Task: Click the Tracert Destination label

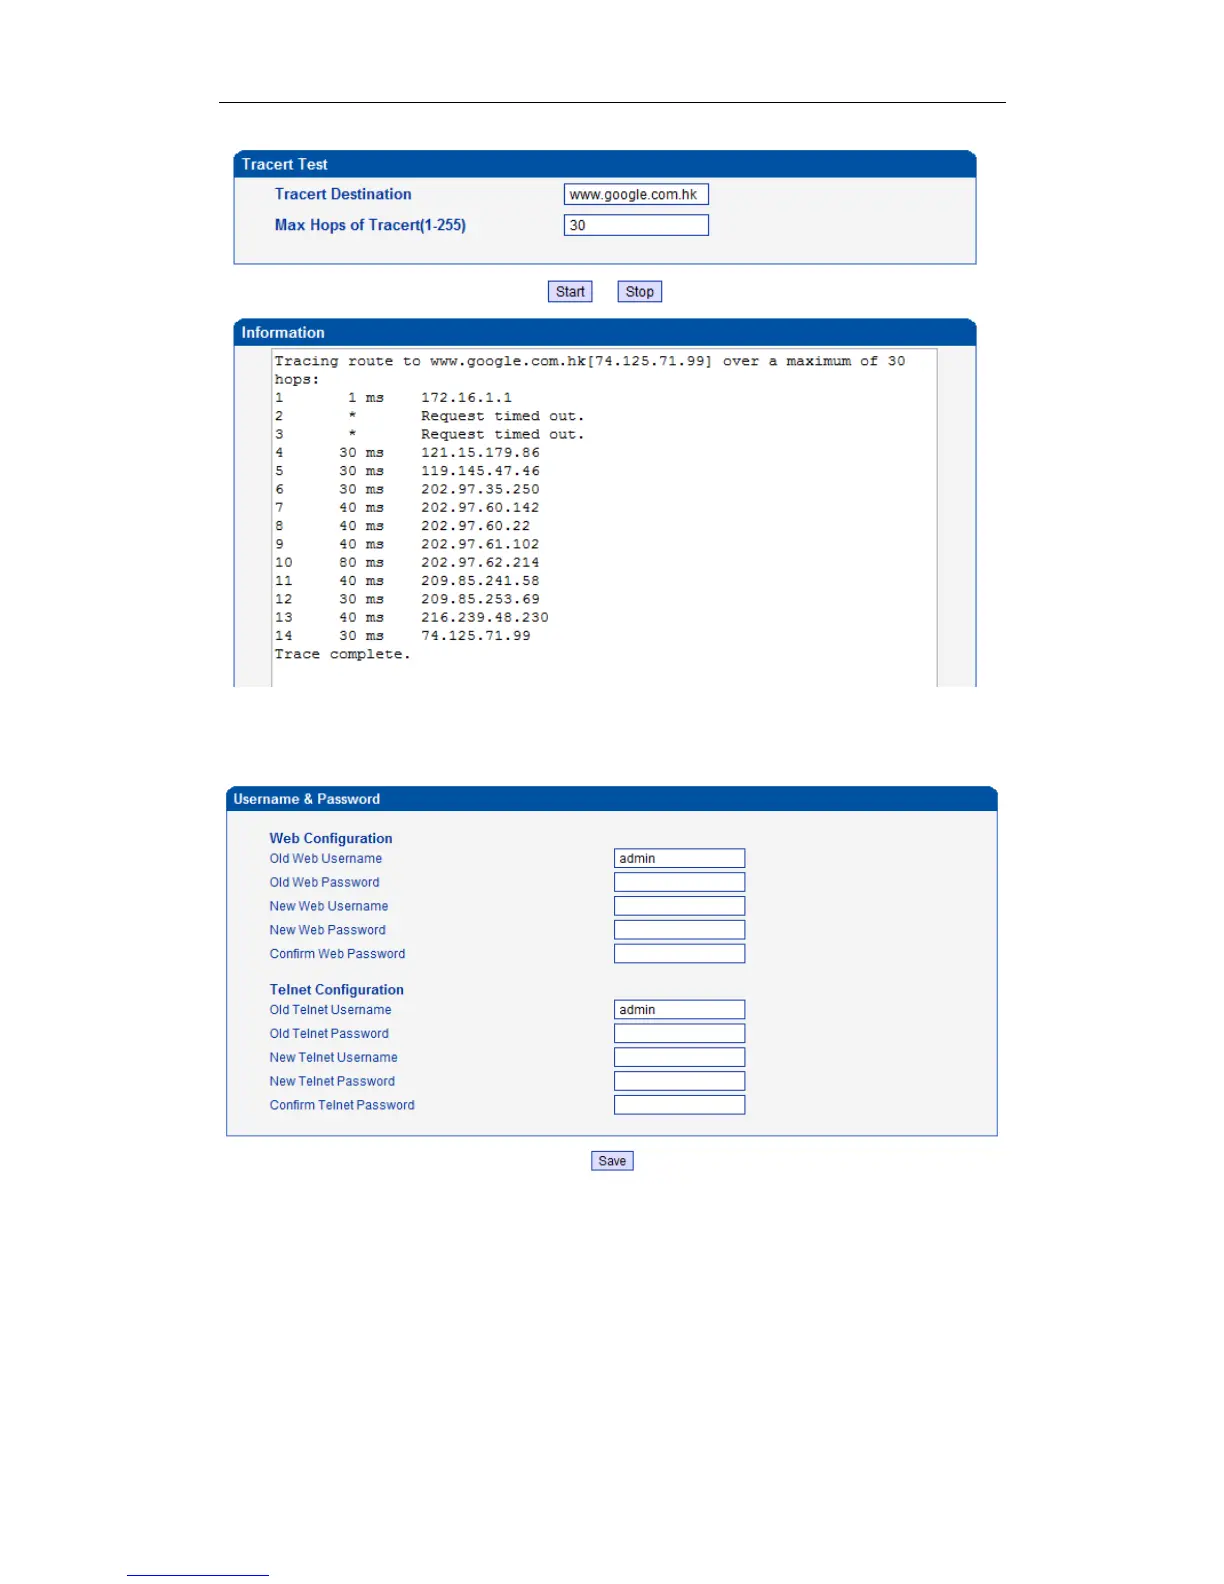Action: tap(343, 194)
